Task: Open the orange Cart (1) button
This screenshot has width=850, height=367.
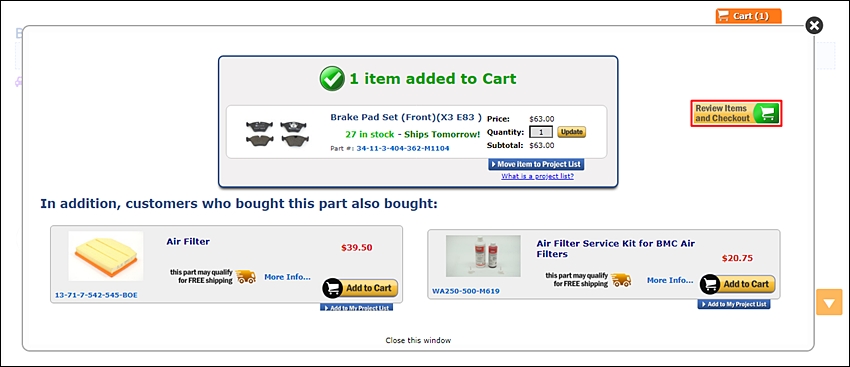Action: tap(748, 16)
